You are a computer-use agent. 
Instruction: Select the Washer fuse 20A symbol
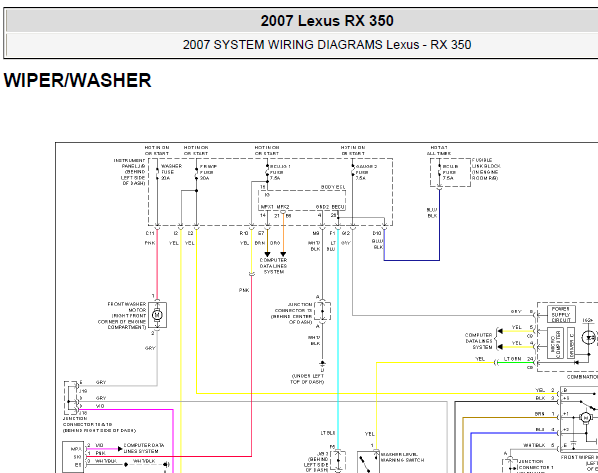click(157, 172)
